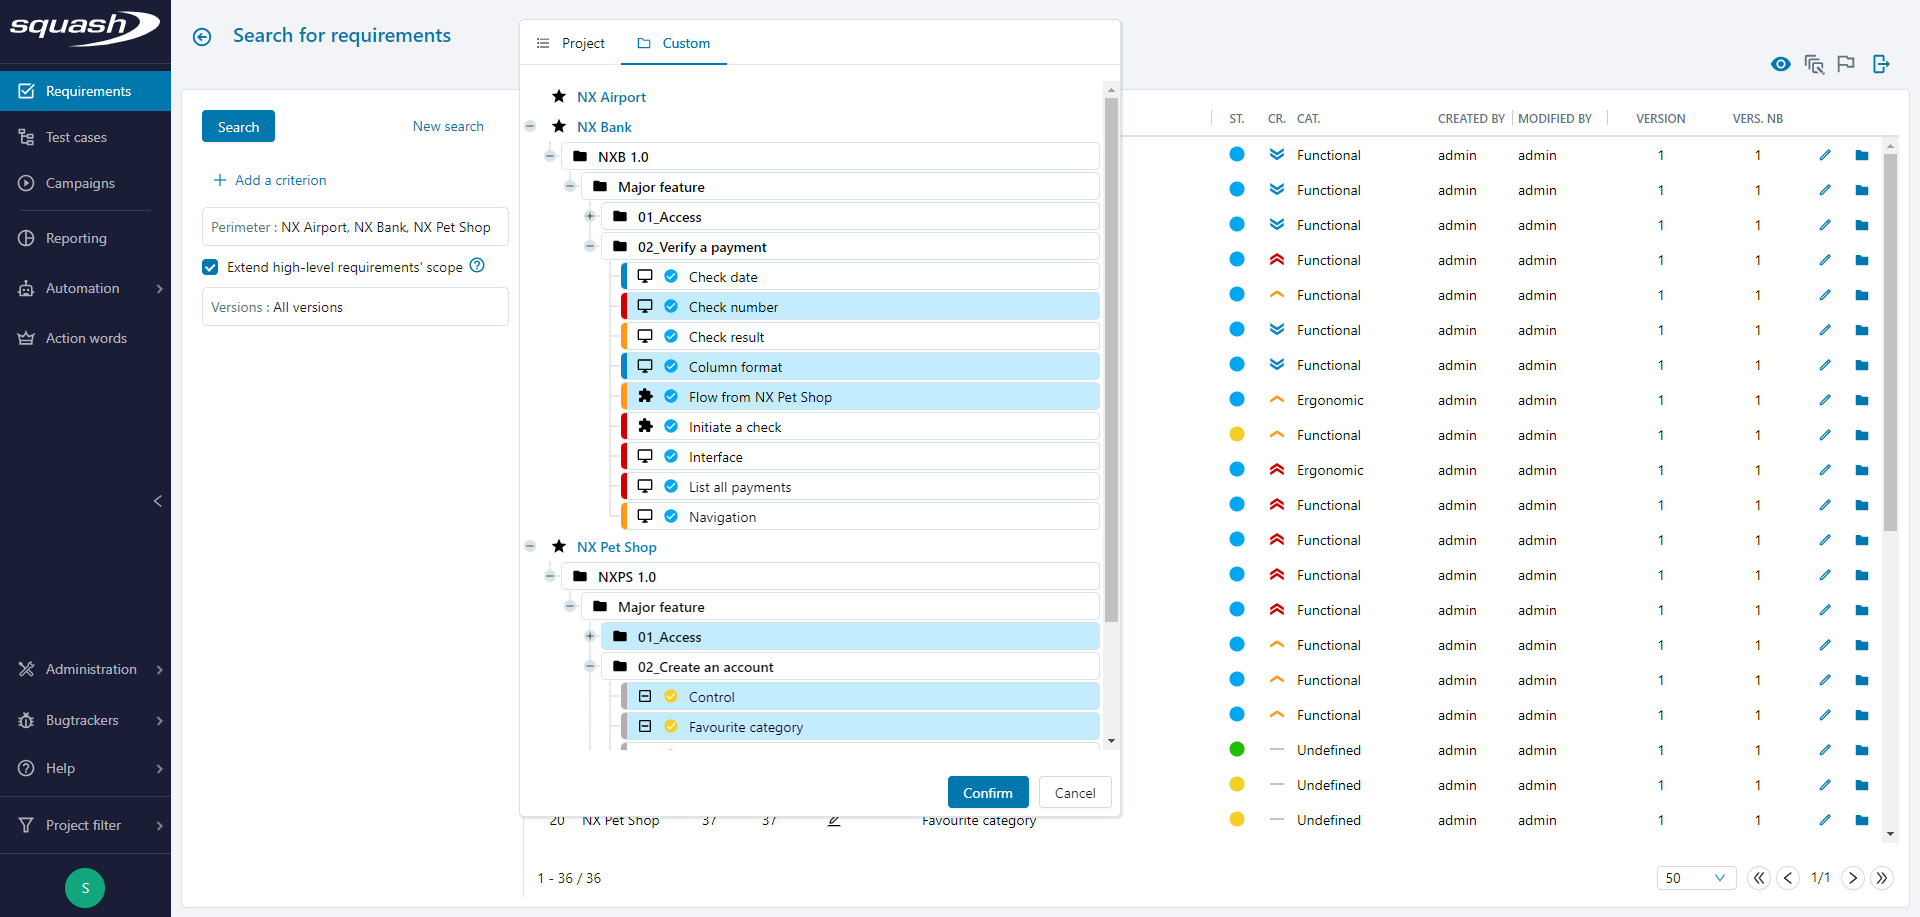This screenshot has width=1920, height=917.
Task: Collapse the left navigation sidebar
Action: [157, 501]
